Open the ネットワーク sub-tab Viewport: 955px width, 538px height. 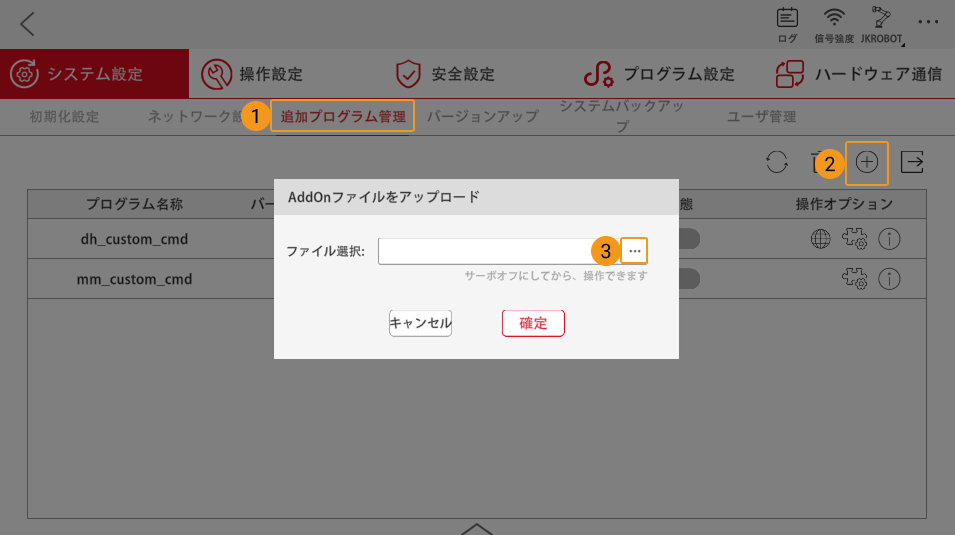(195, 116)
